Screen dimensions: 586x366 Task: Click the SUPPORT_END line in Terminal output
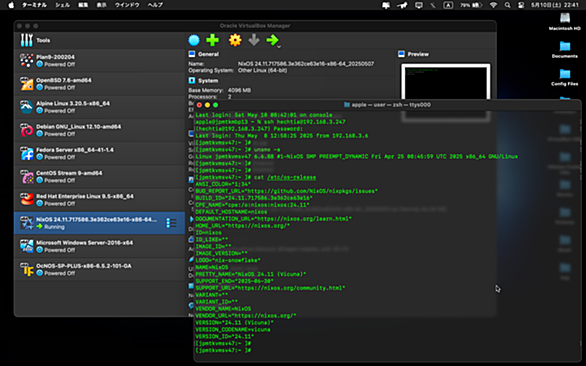pos(234,281)
